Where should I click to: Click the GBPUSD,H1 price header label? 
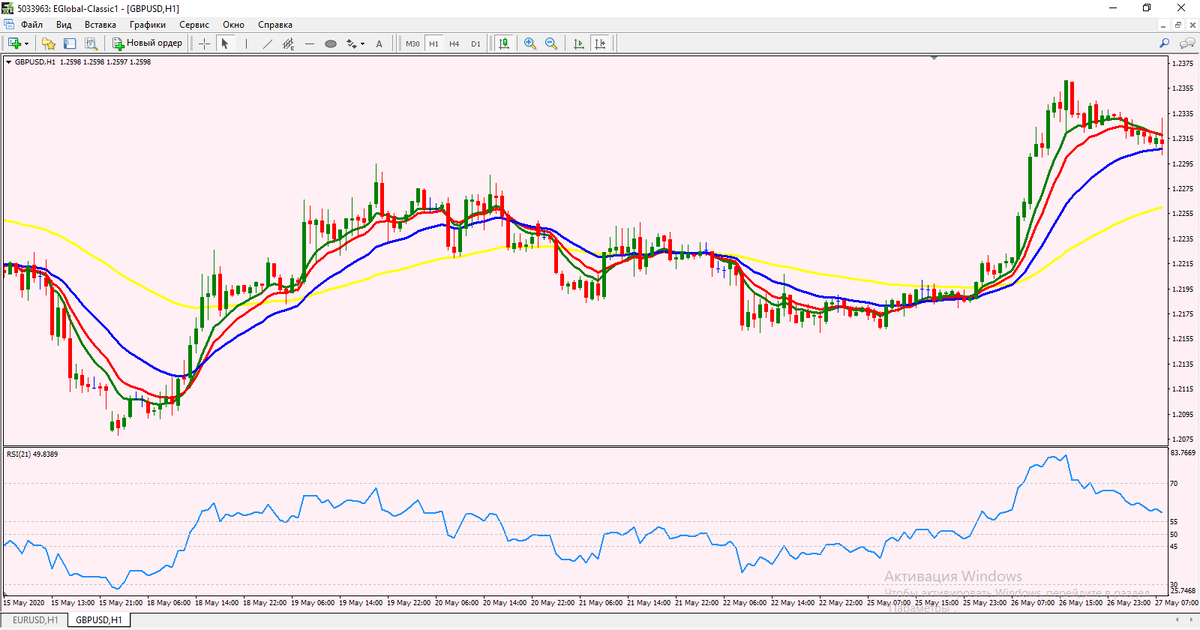point(83,62)
